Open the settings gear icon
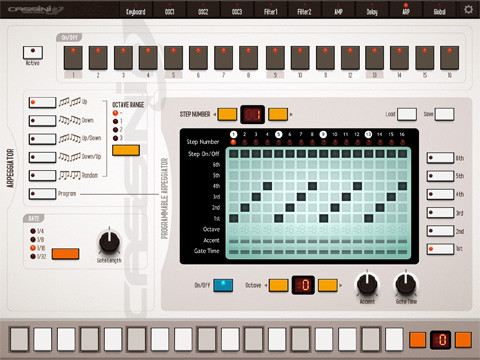The width and height of the screenshot is (480, 360). tap(468, 9)
